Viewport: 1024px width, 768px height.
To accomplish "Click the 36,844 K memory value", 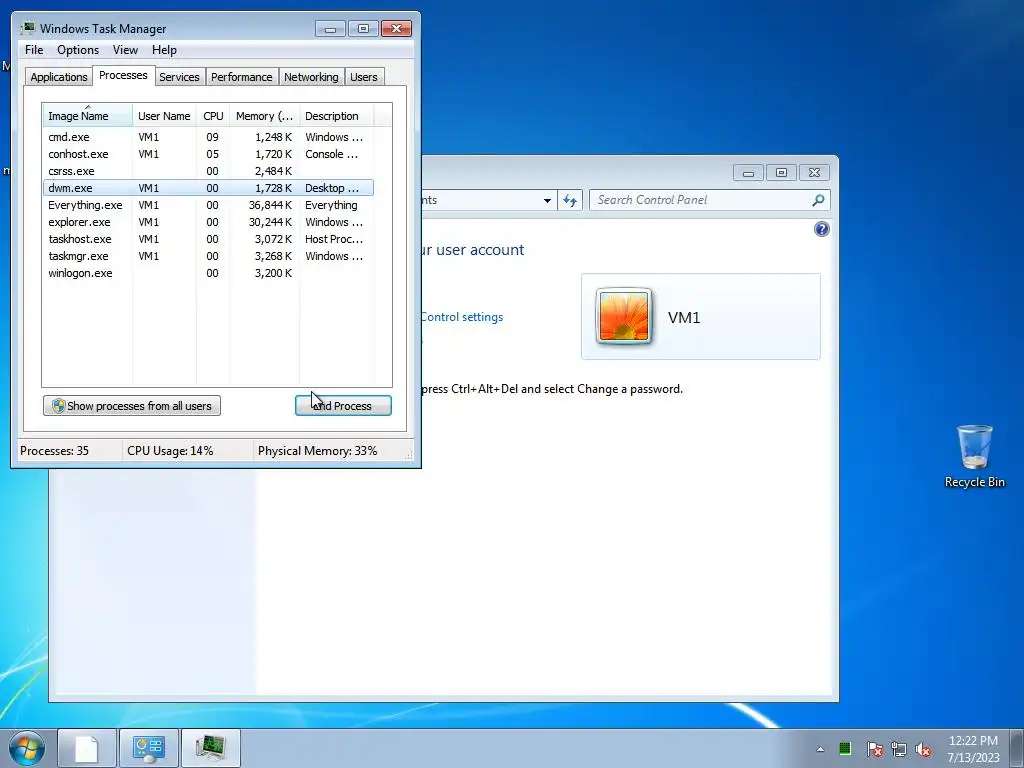I will [x=270, y=205].
